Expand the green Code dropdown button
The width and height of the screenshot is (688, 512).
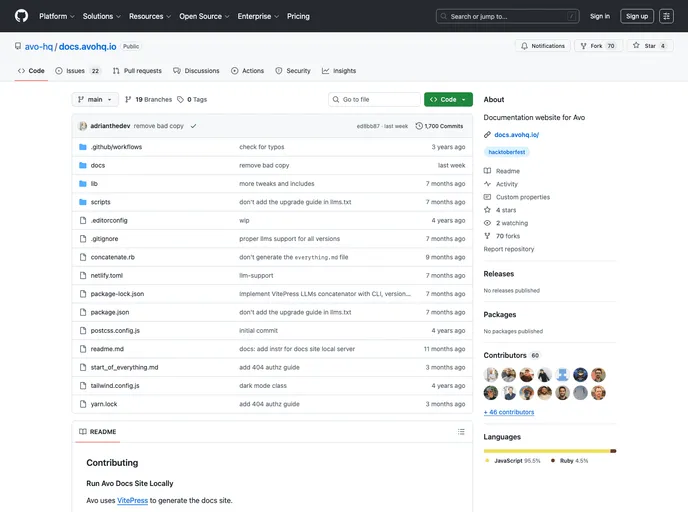tap(448, 100)
